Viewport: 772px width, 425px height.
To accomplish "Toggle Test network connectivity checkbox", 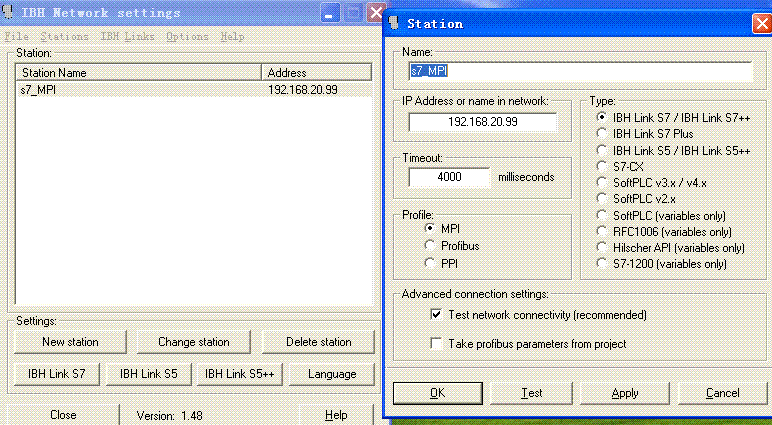I will [436, 314].
